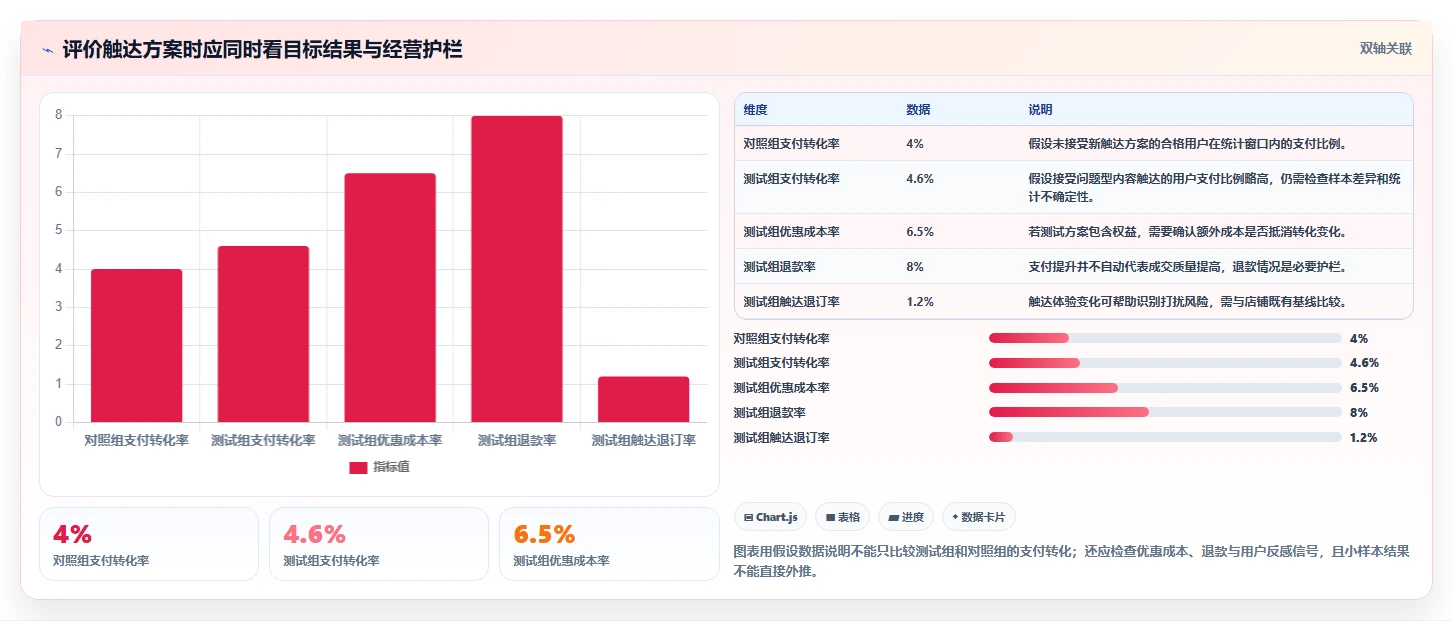Click the 说明 column header
Image resolution: width=1453 pixels, height=621 pixels.
pos(1040,109)
